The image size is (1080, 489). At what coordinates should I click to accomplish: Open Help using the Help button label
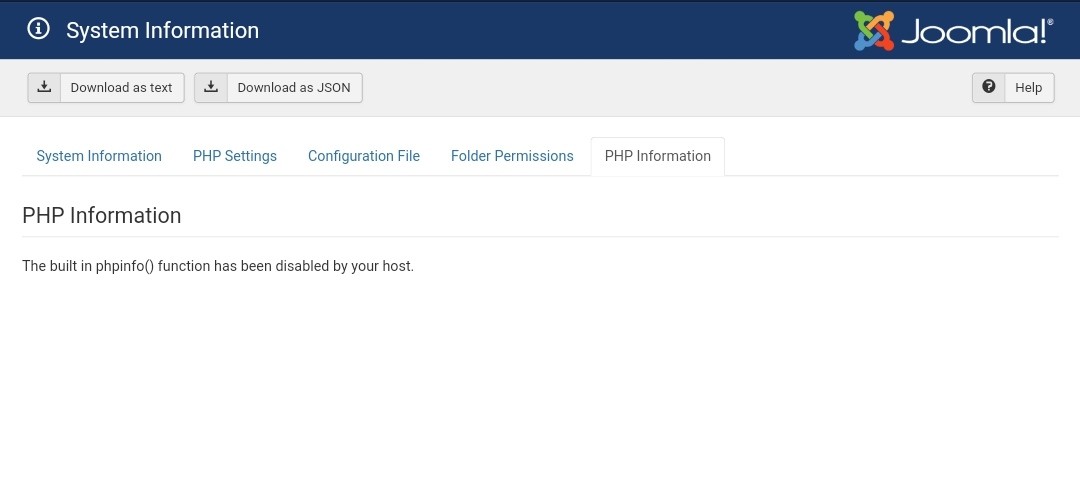[1028, 88]
